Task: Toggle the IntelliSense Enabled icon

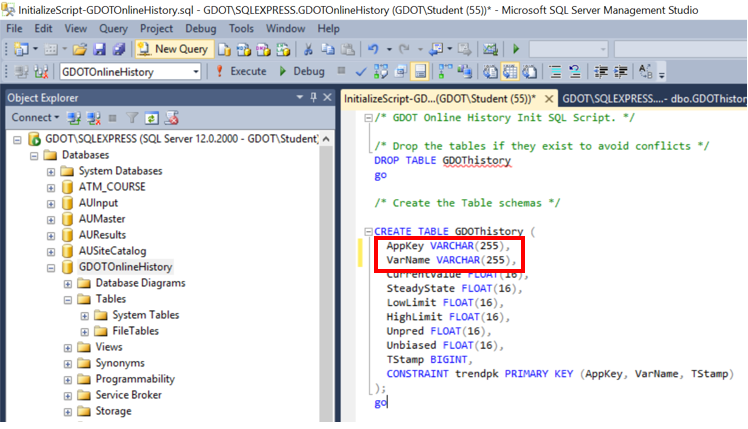Action: point(420,72)
